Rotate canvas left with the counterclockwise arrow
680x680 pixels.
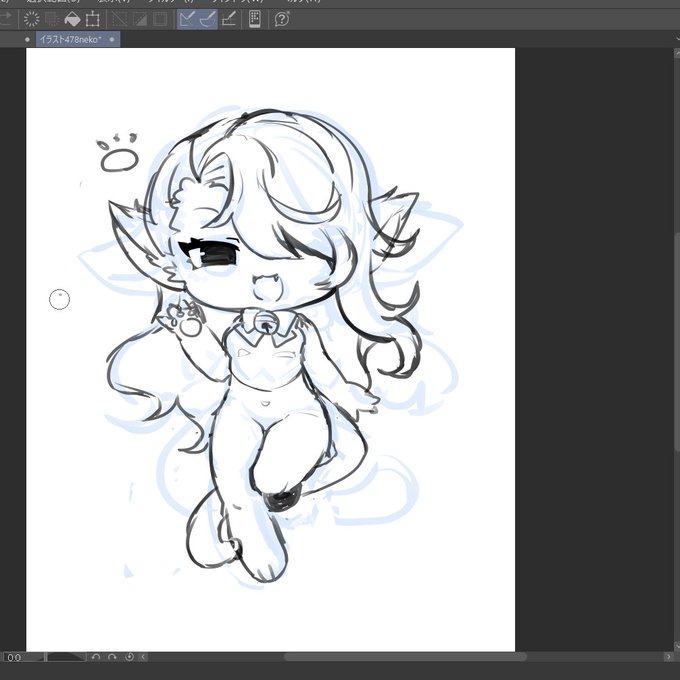pos(96,657)
